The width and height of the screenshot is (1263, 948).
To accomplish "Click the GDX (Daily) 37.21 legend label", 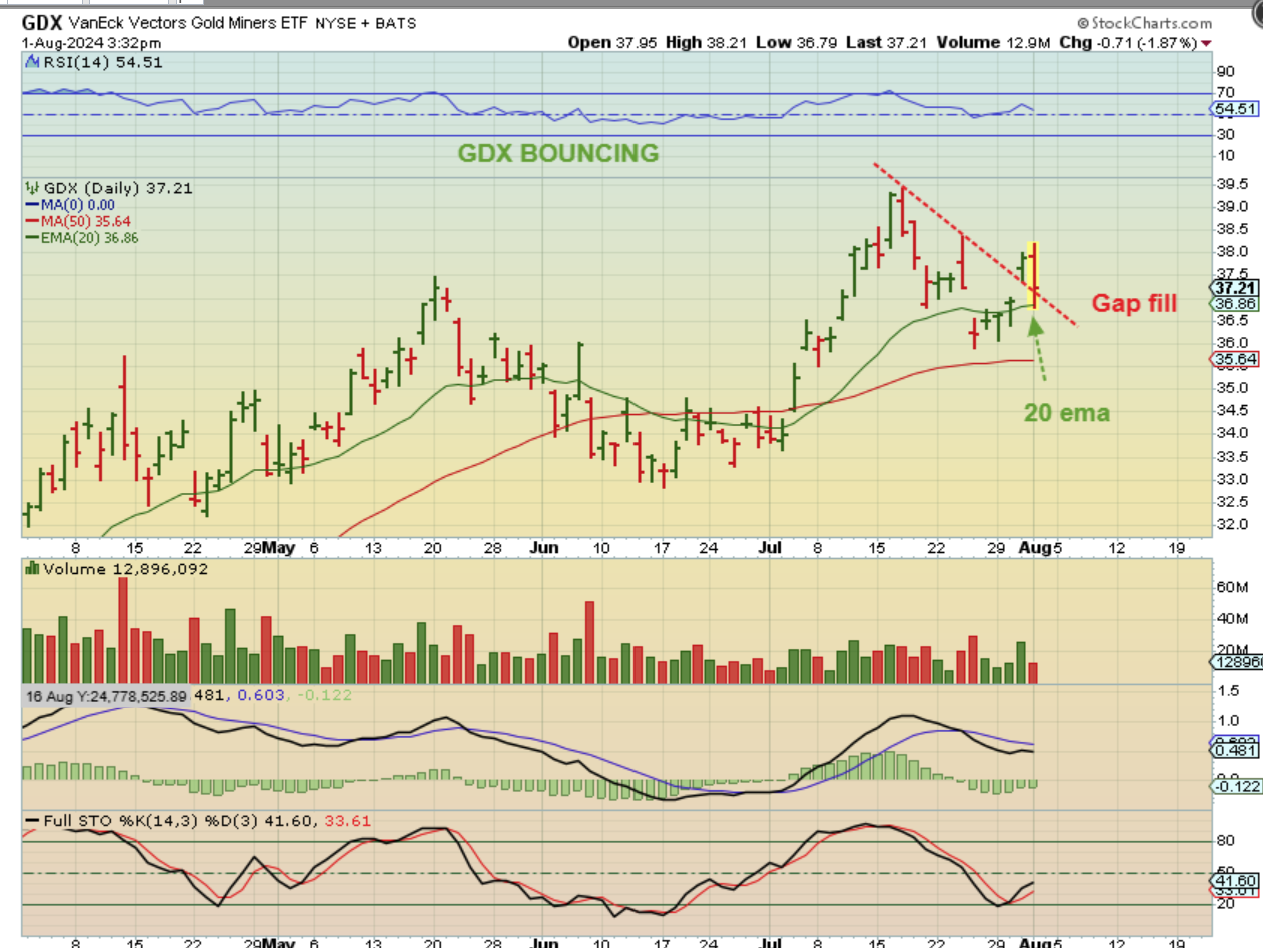I will (x=116, y=188).
